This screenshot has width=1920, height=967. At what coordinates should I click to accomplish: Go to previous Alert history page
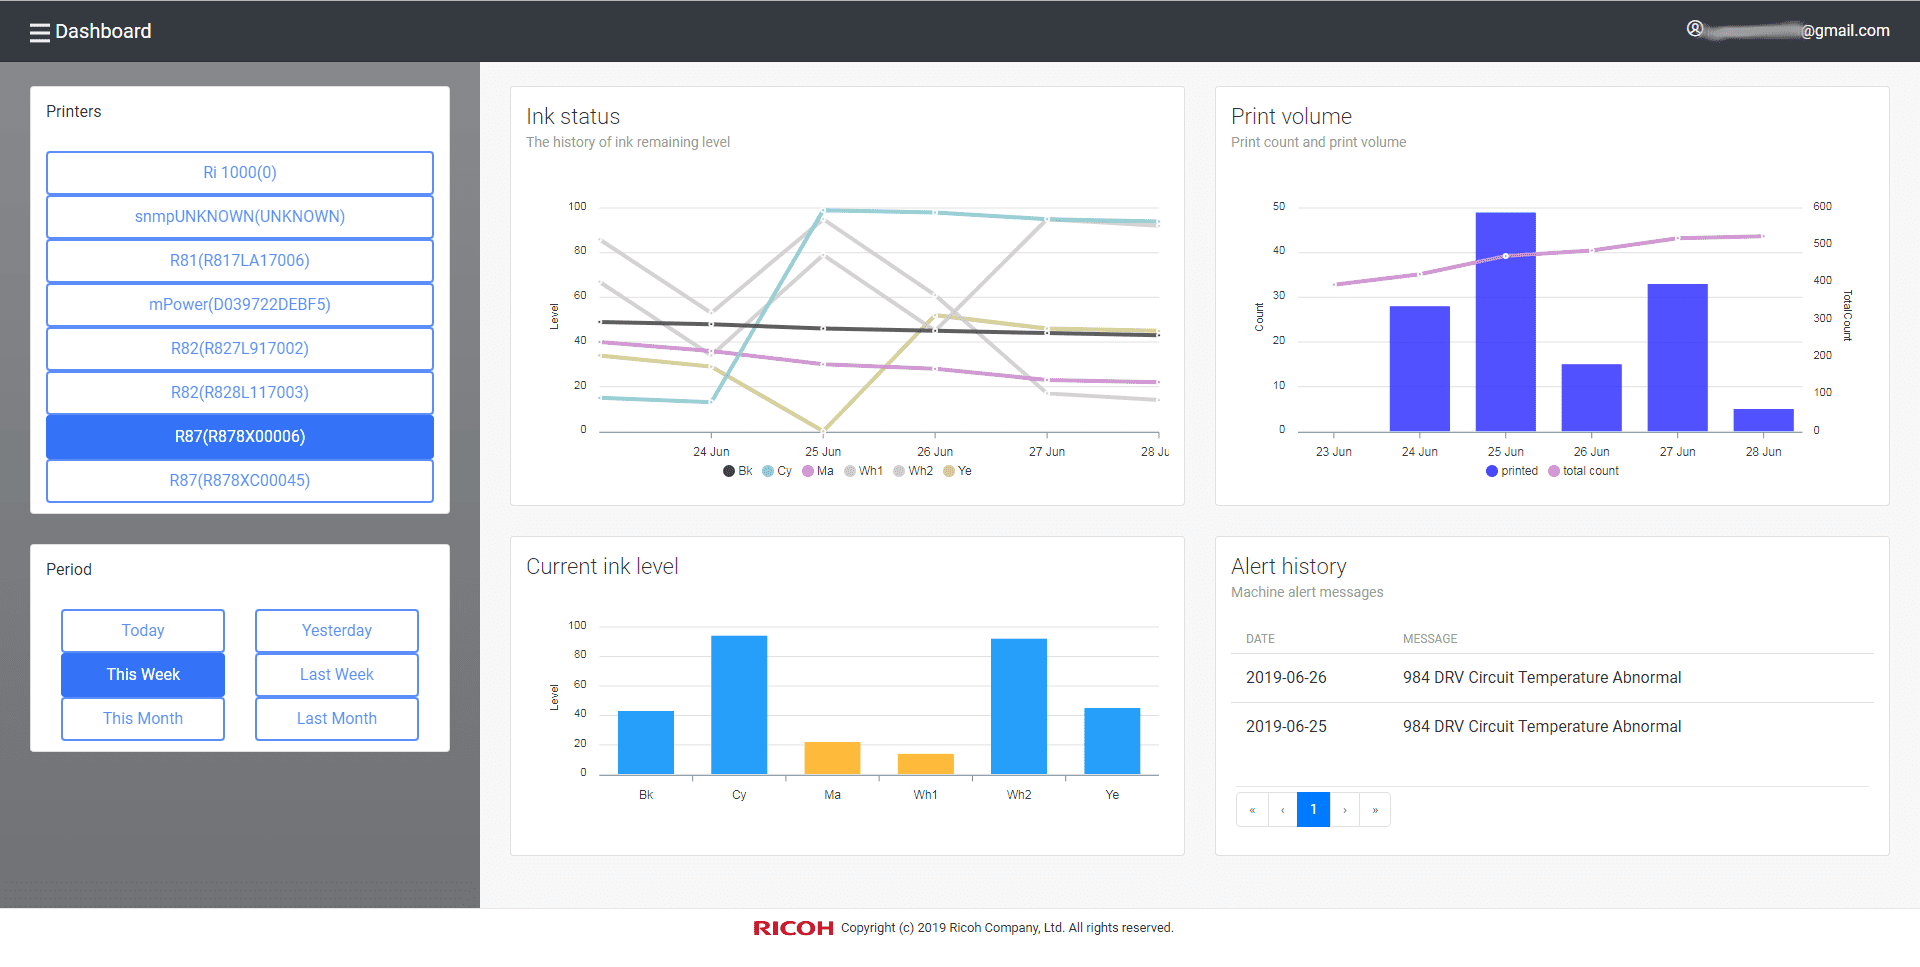[x=1282, y=809]
